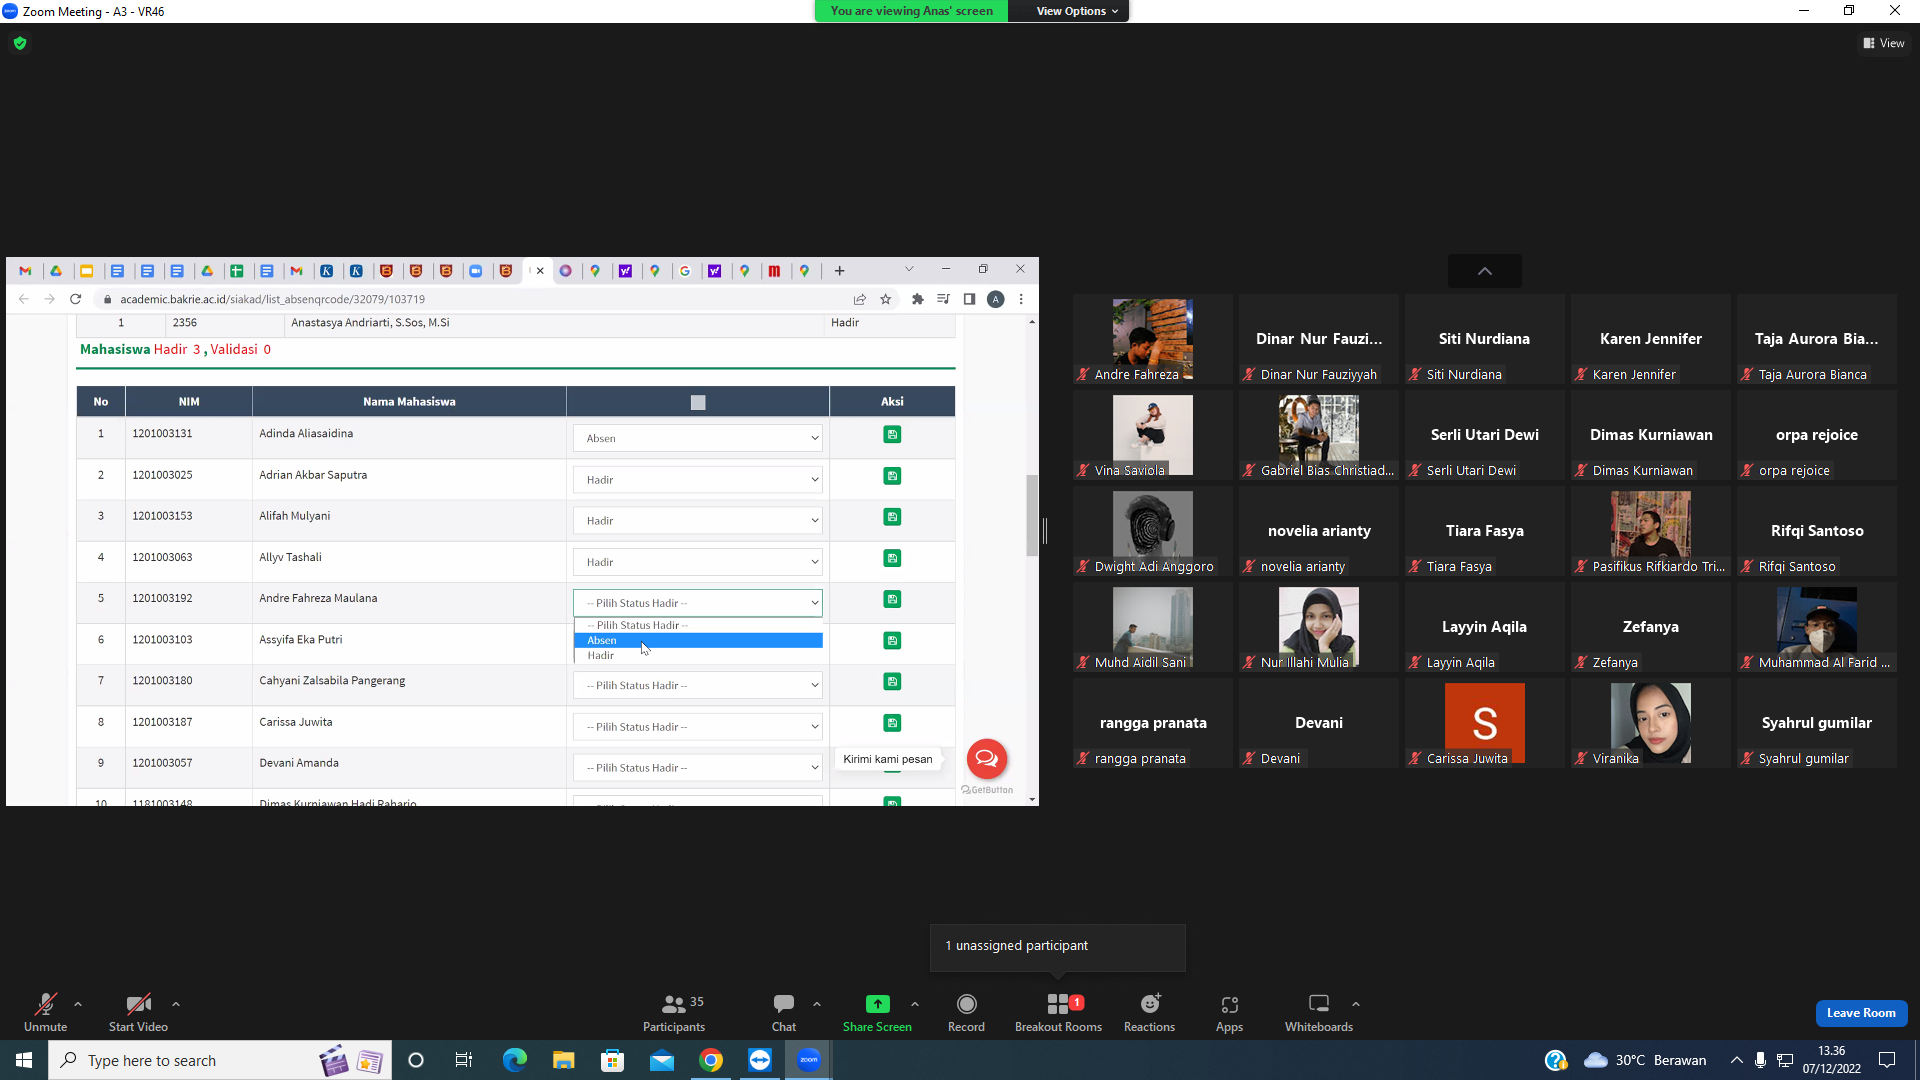Expand audio options arrow next to Unmute

tap(78, 1004)
